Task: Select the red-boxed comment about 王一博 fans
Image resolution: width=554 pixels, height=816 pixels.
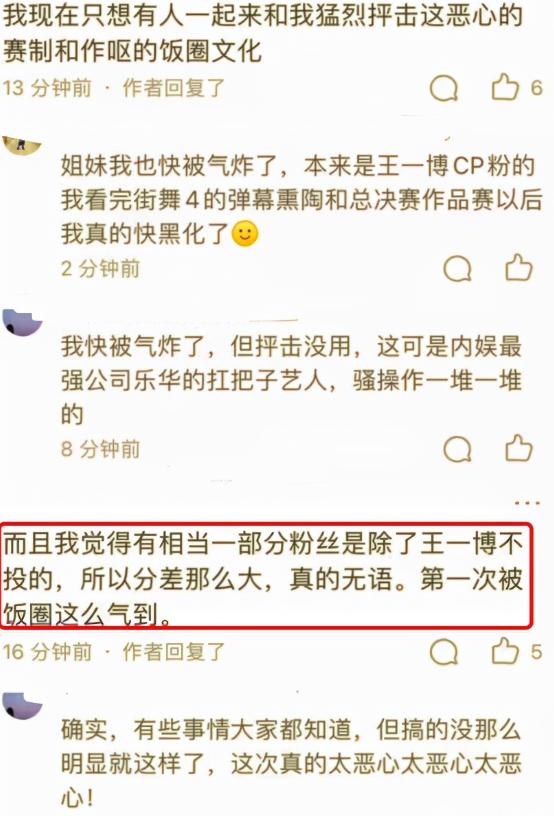Action: pos(265,577)
